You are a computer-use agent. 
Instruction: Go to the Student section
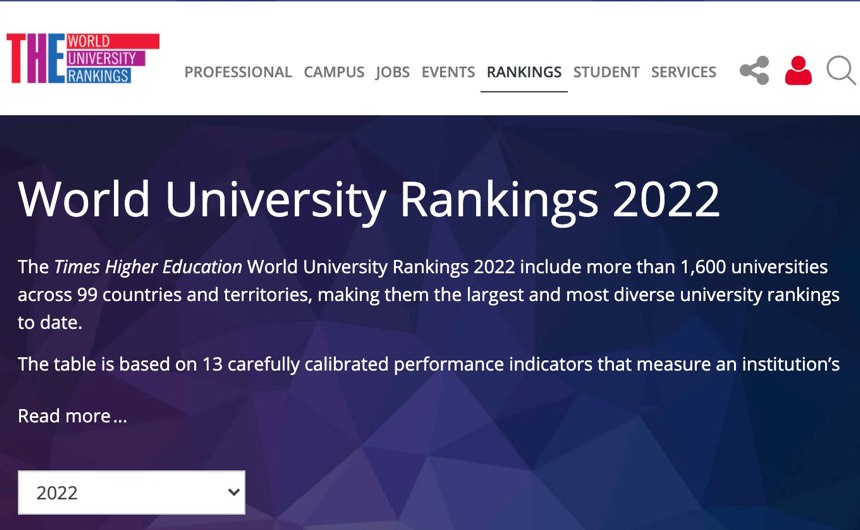click(x=606, y=72)
